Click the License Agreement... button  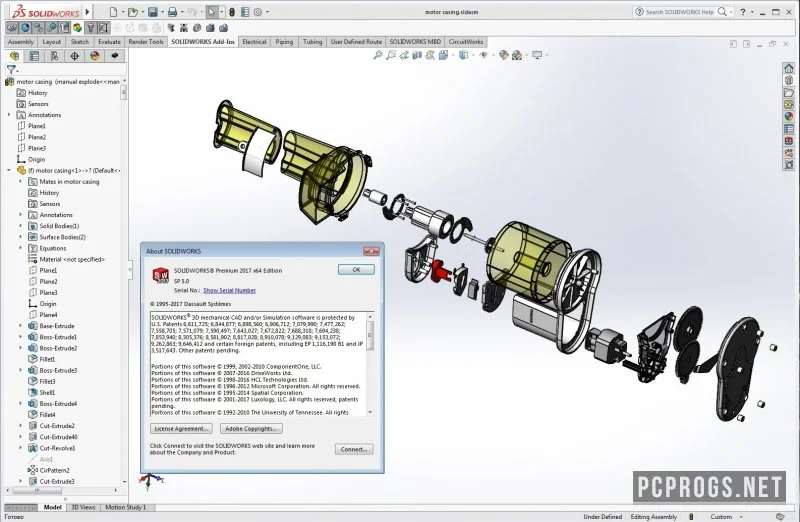(181, 429)
